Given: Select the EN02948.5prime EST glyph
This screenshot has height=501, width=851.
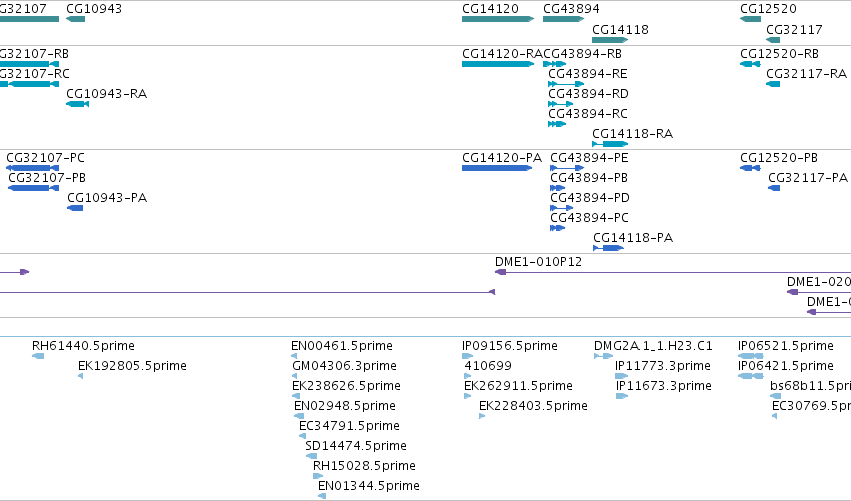Looking at the screenshot, I should click(x=299, y=416).
